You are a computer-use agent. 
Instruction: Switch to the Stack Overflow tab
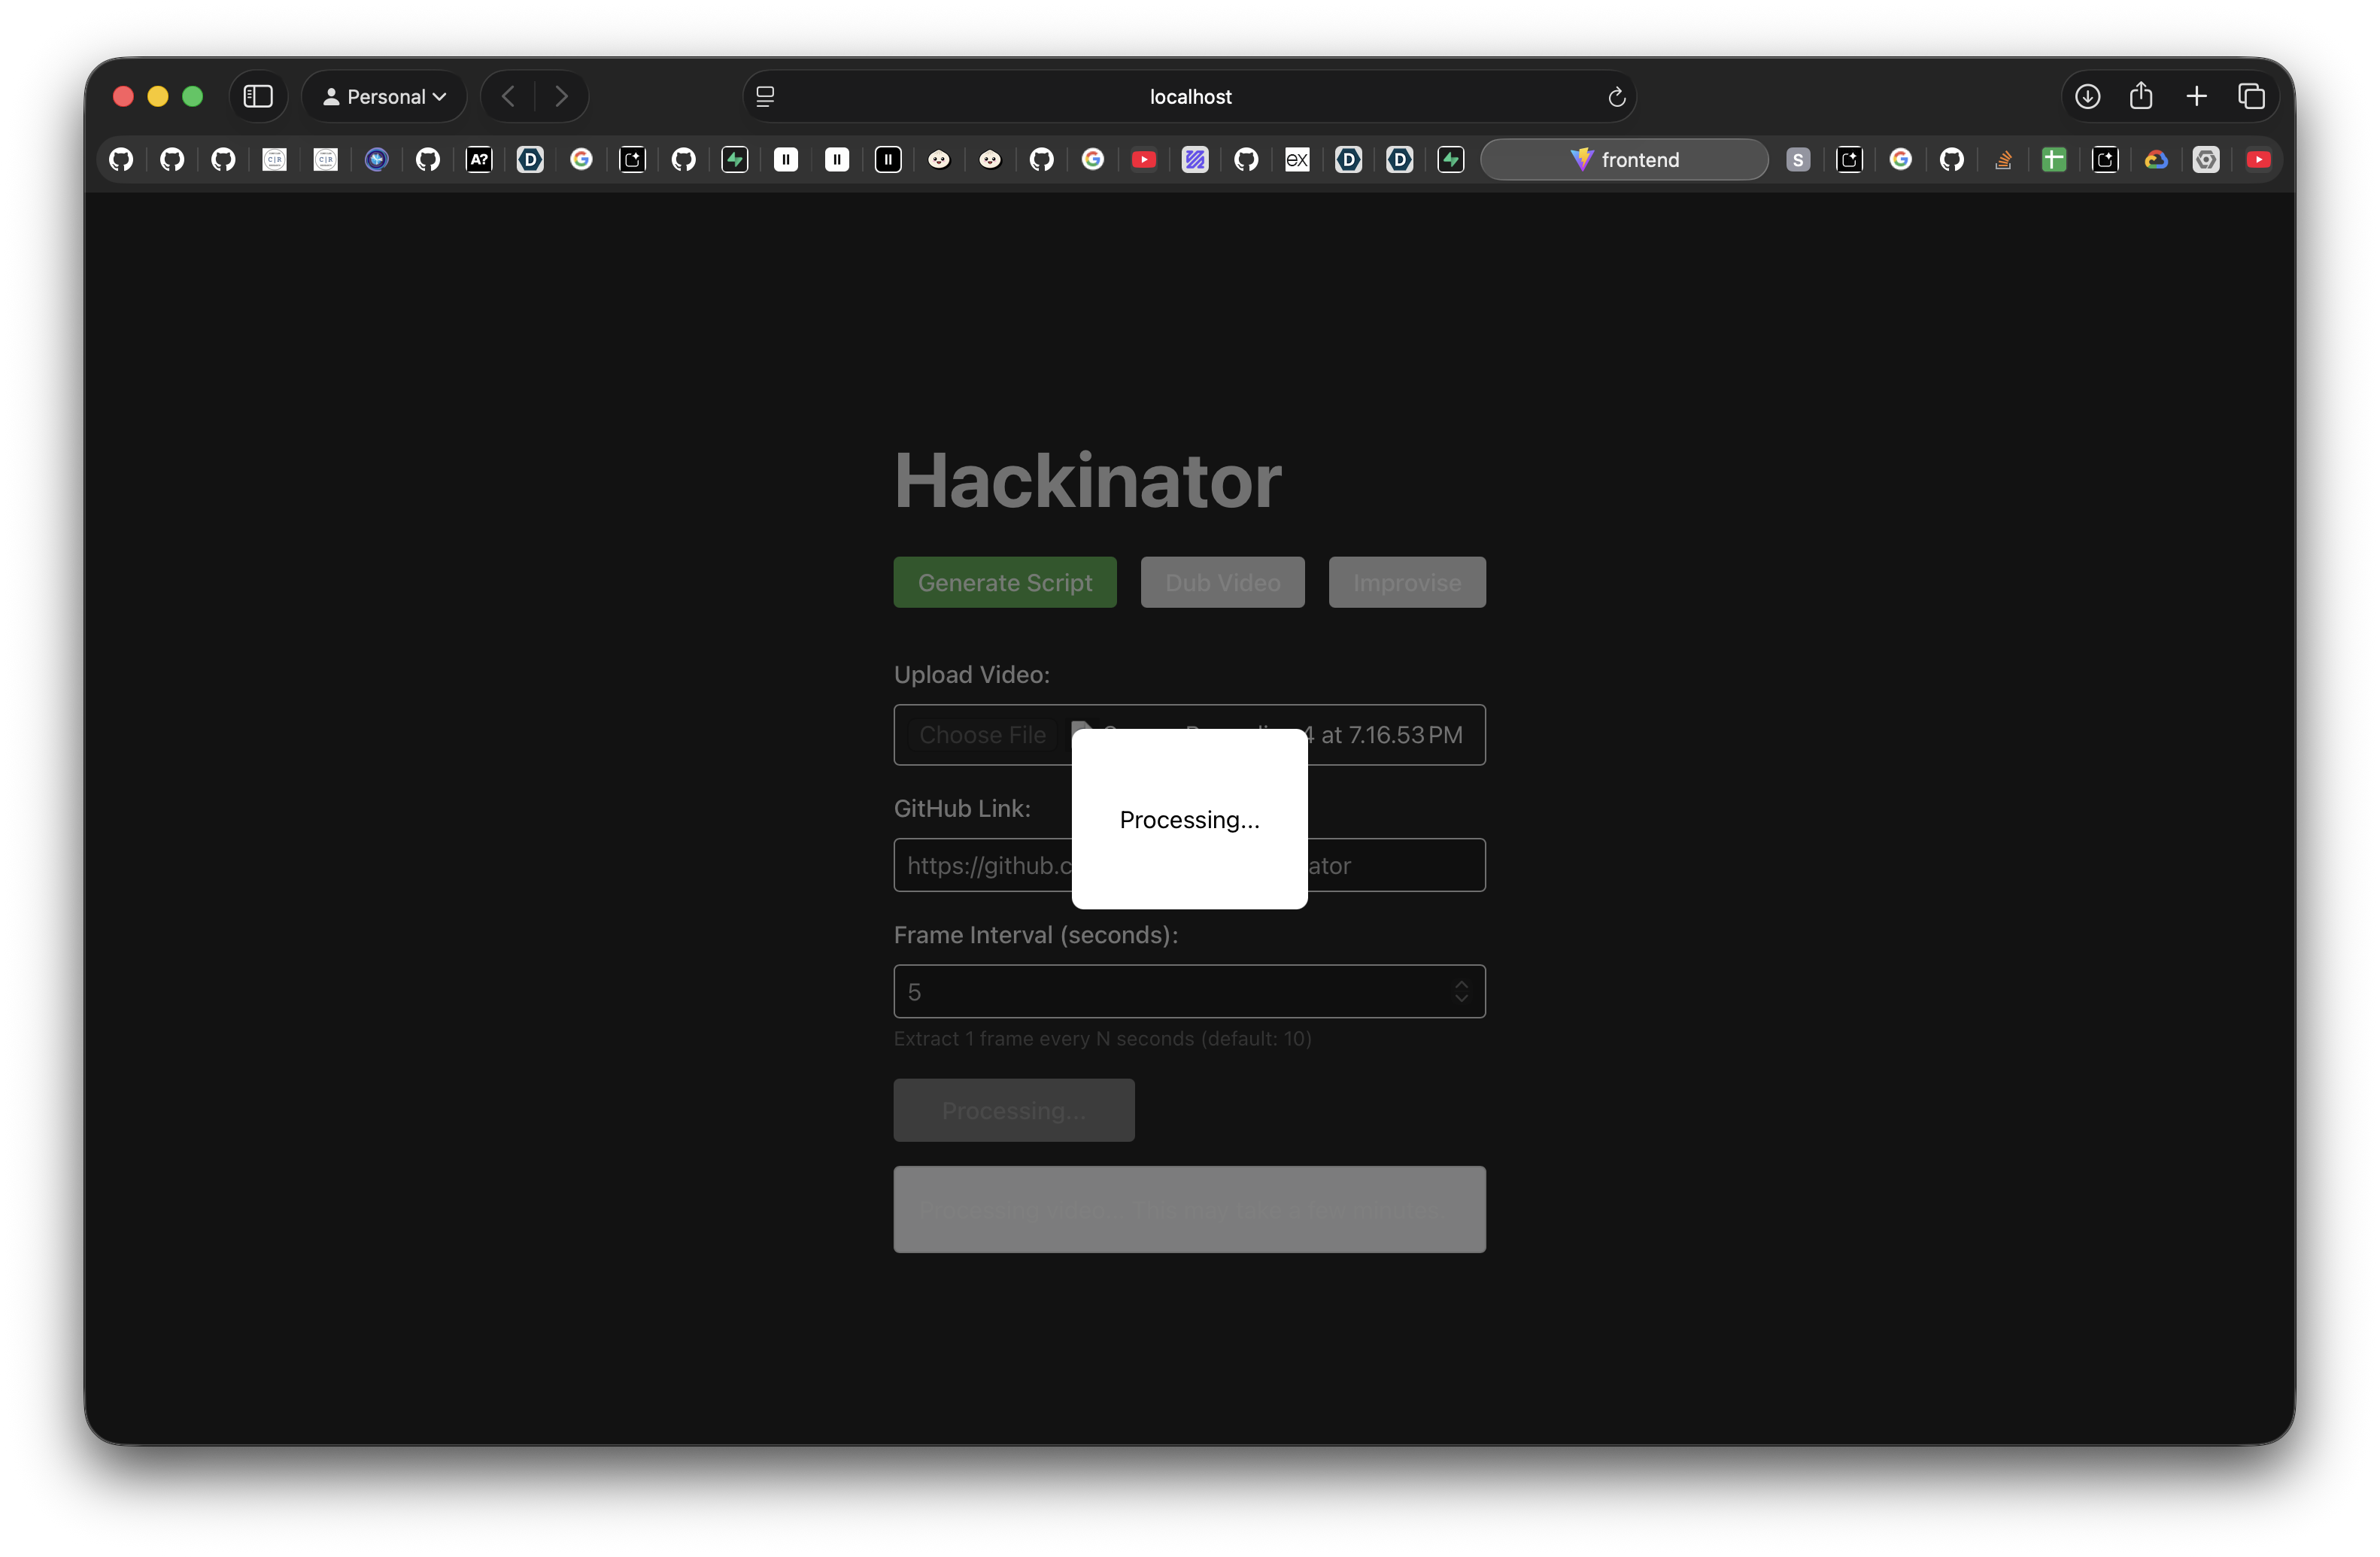2003,160
